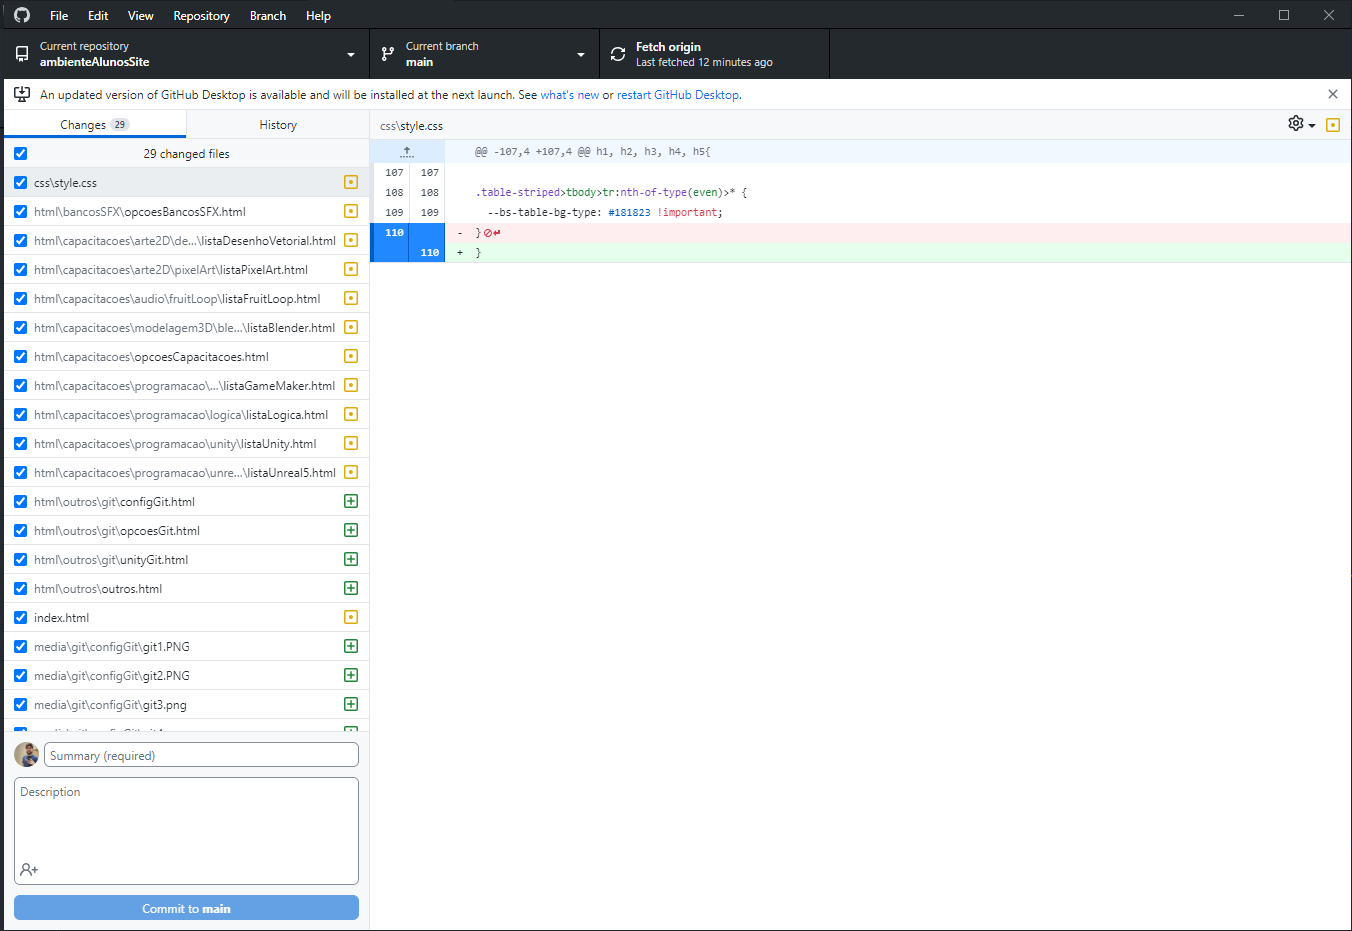1352x931 pixels.
Task: Click the user avatar beside summary
Action: [x=27, y=755]
